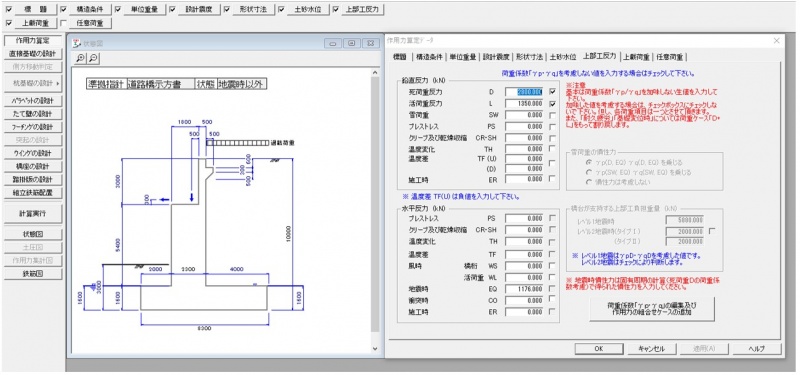This screenshot has width=800, height=375.
Task: Uncheck the 標題 checkbox in the top toolbar
Action: point(9,9)
